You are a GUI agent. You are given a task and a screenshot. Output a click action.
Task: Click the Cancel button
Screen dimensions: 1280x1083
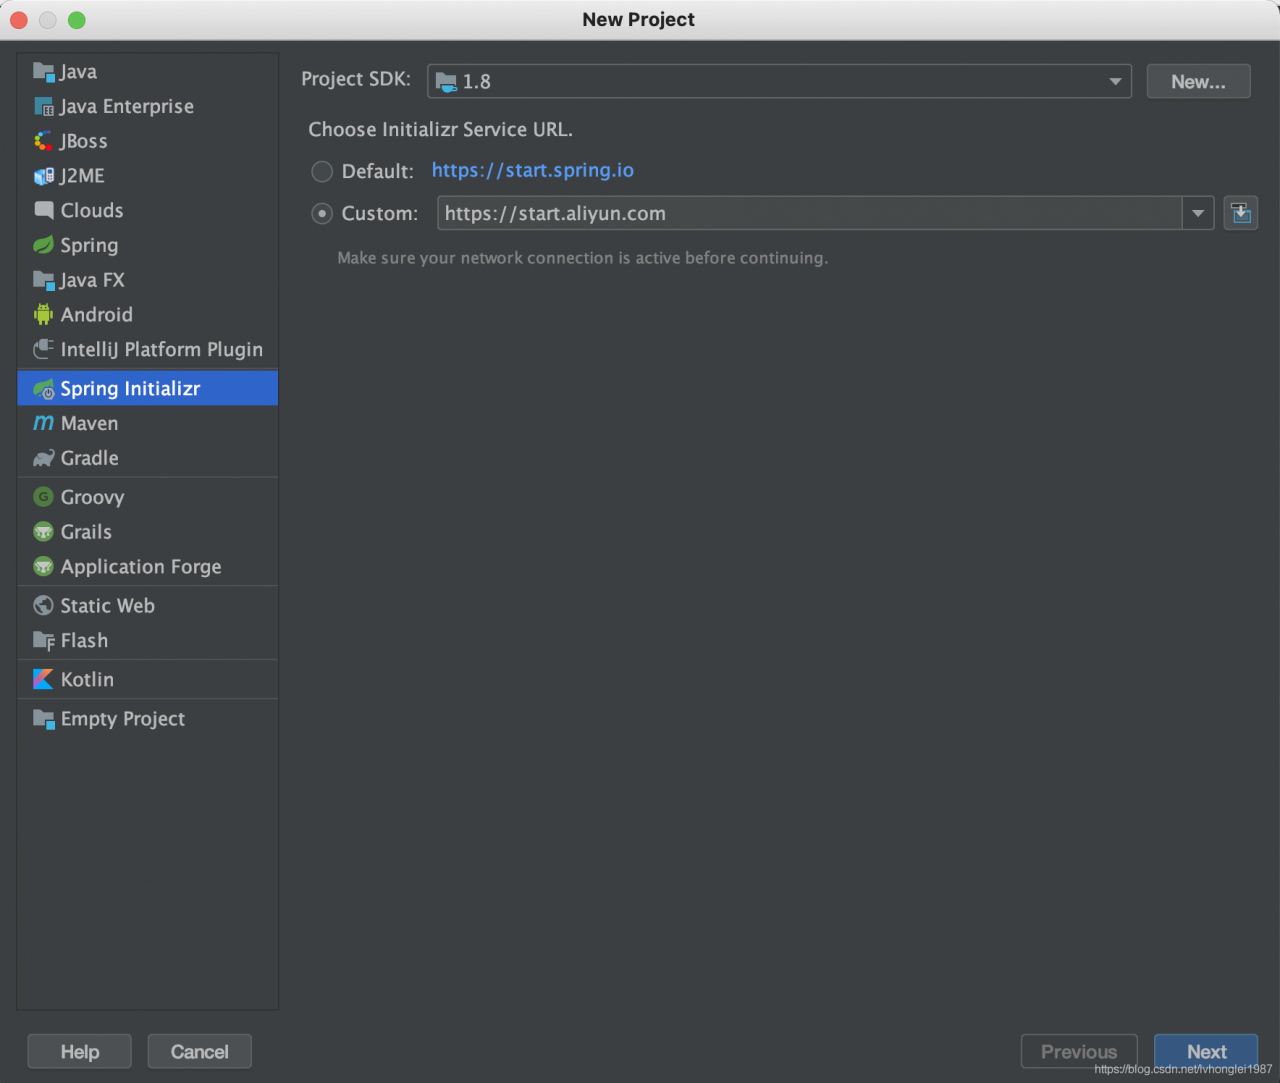pos(199,1052)
